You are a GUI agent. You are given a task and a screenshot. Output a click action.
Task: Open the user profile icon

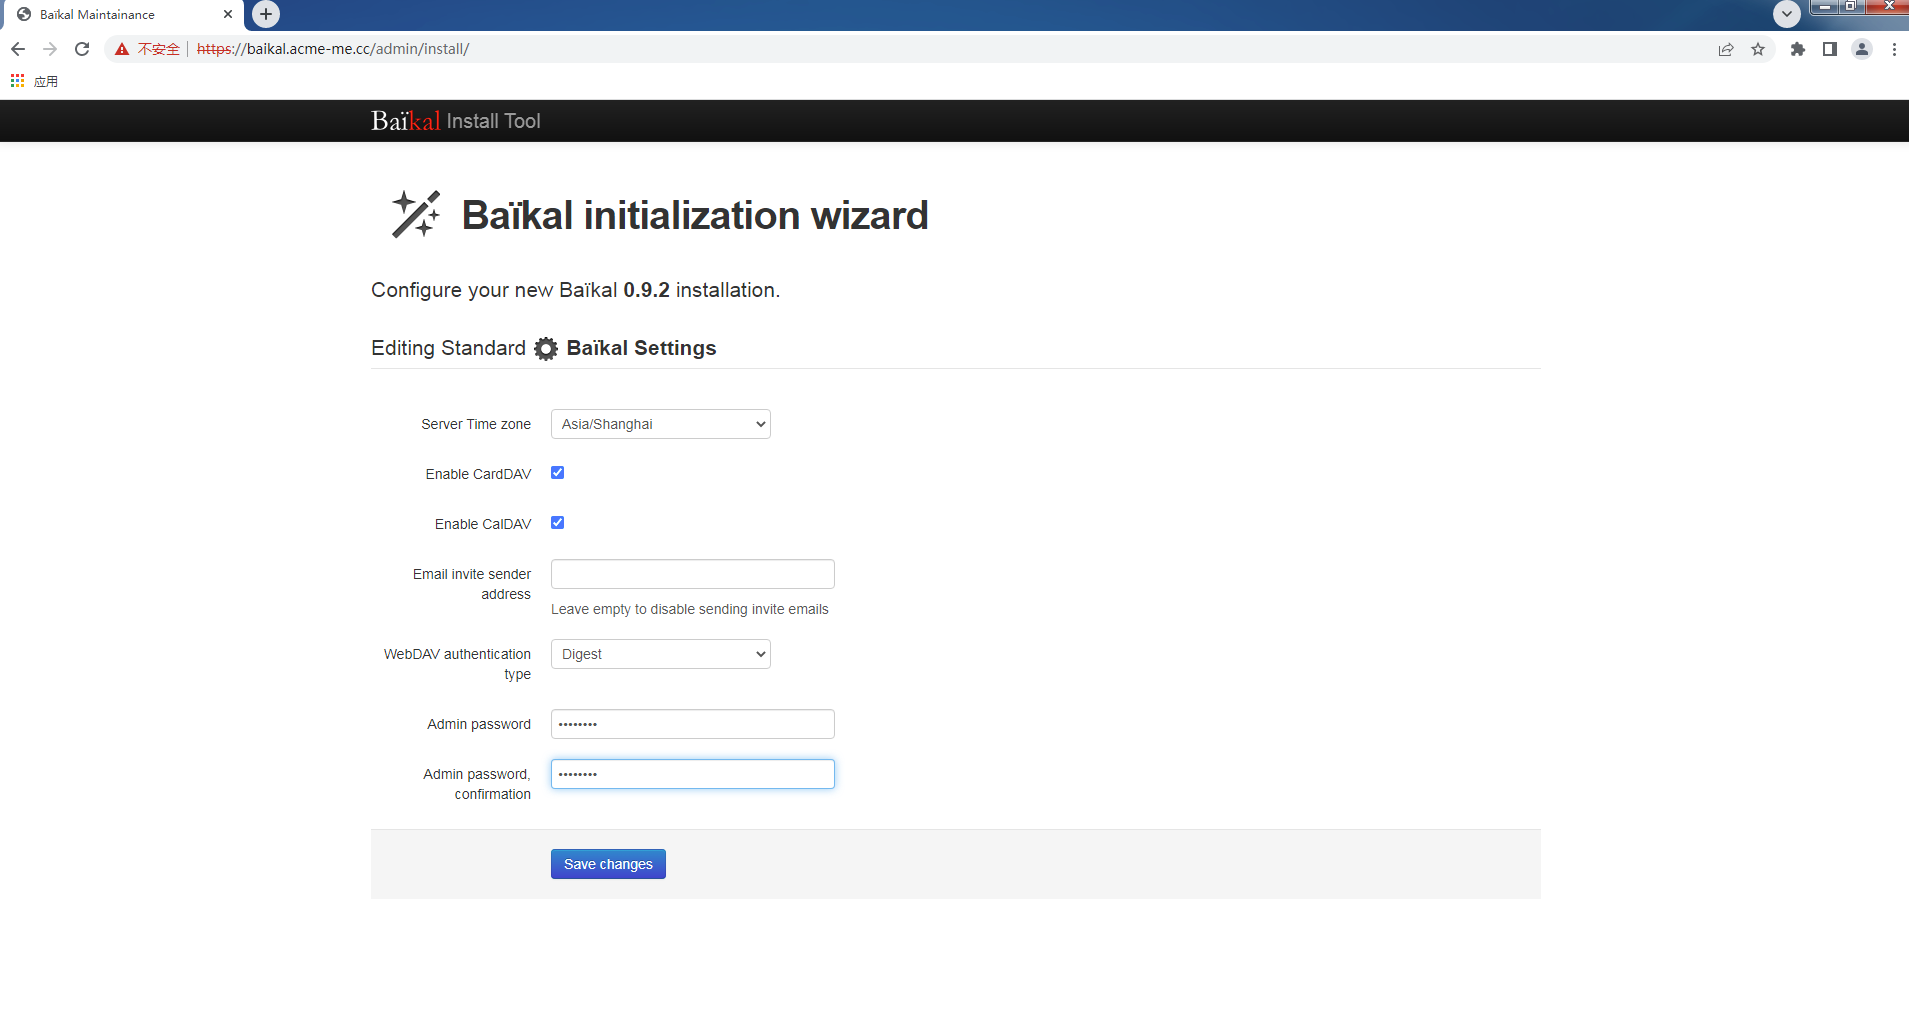[x=1862, y=49]
